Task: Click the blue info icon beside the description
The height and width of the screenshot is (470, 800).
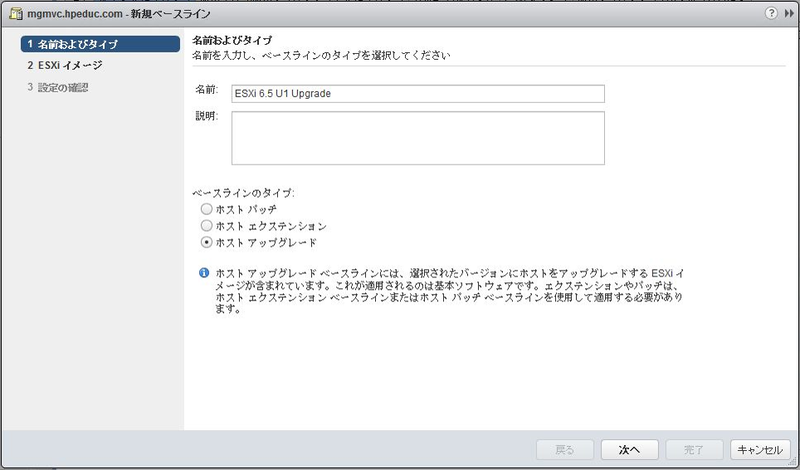Action: tap(204, 273)
